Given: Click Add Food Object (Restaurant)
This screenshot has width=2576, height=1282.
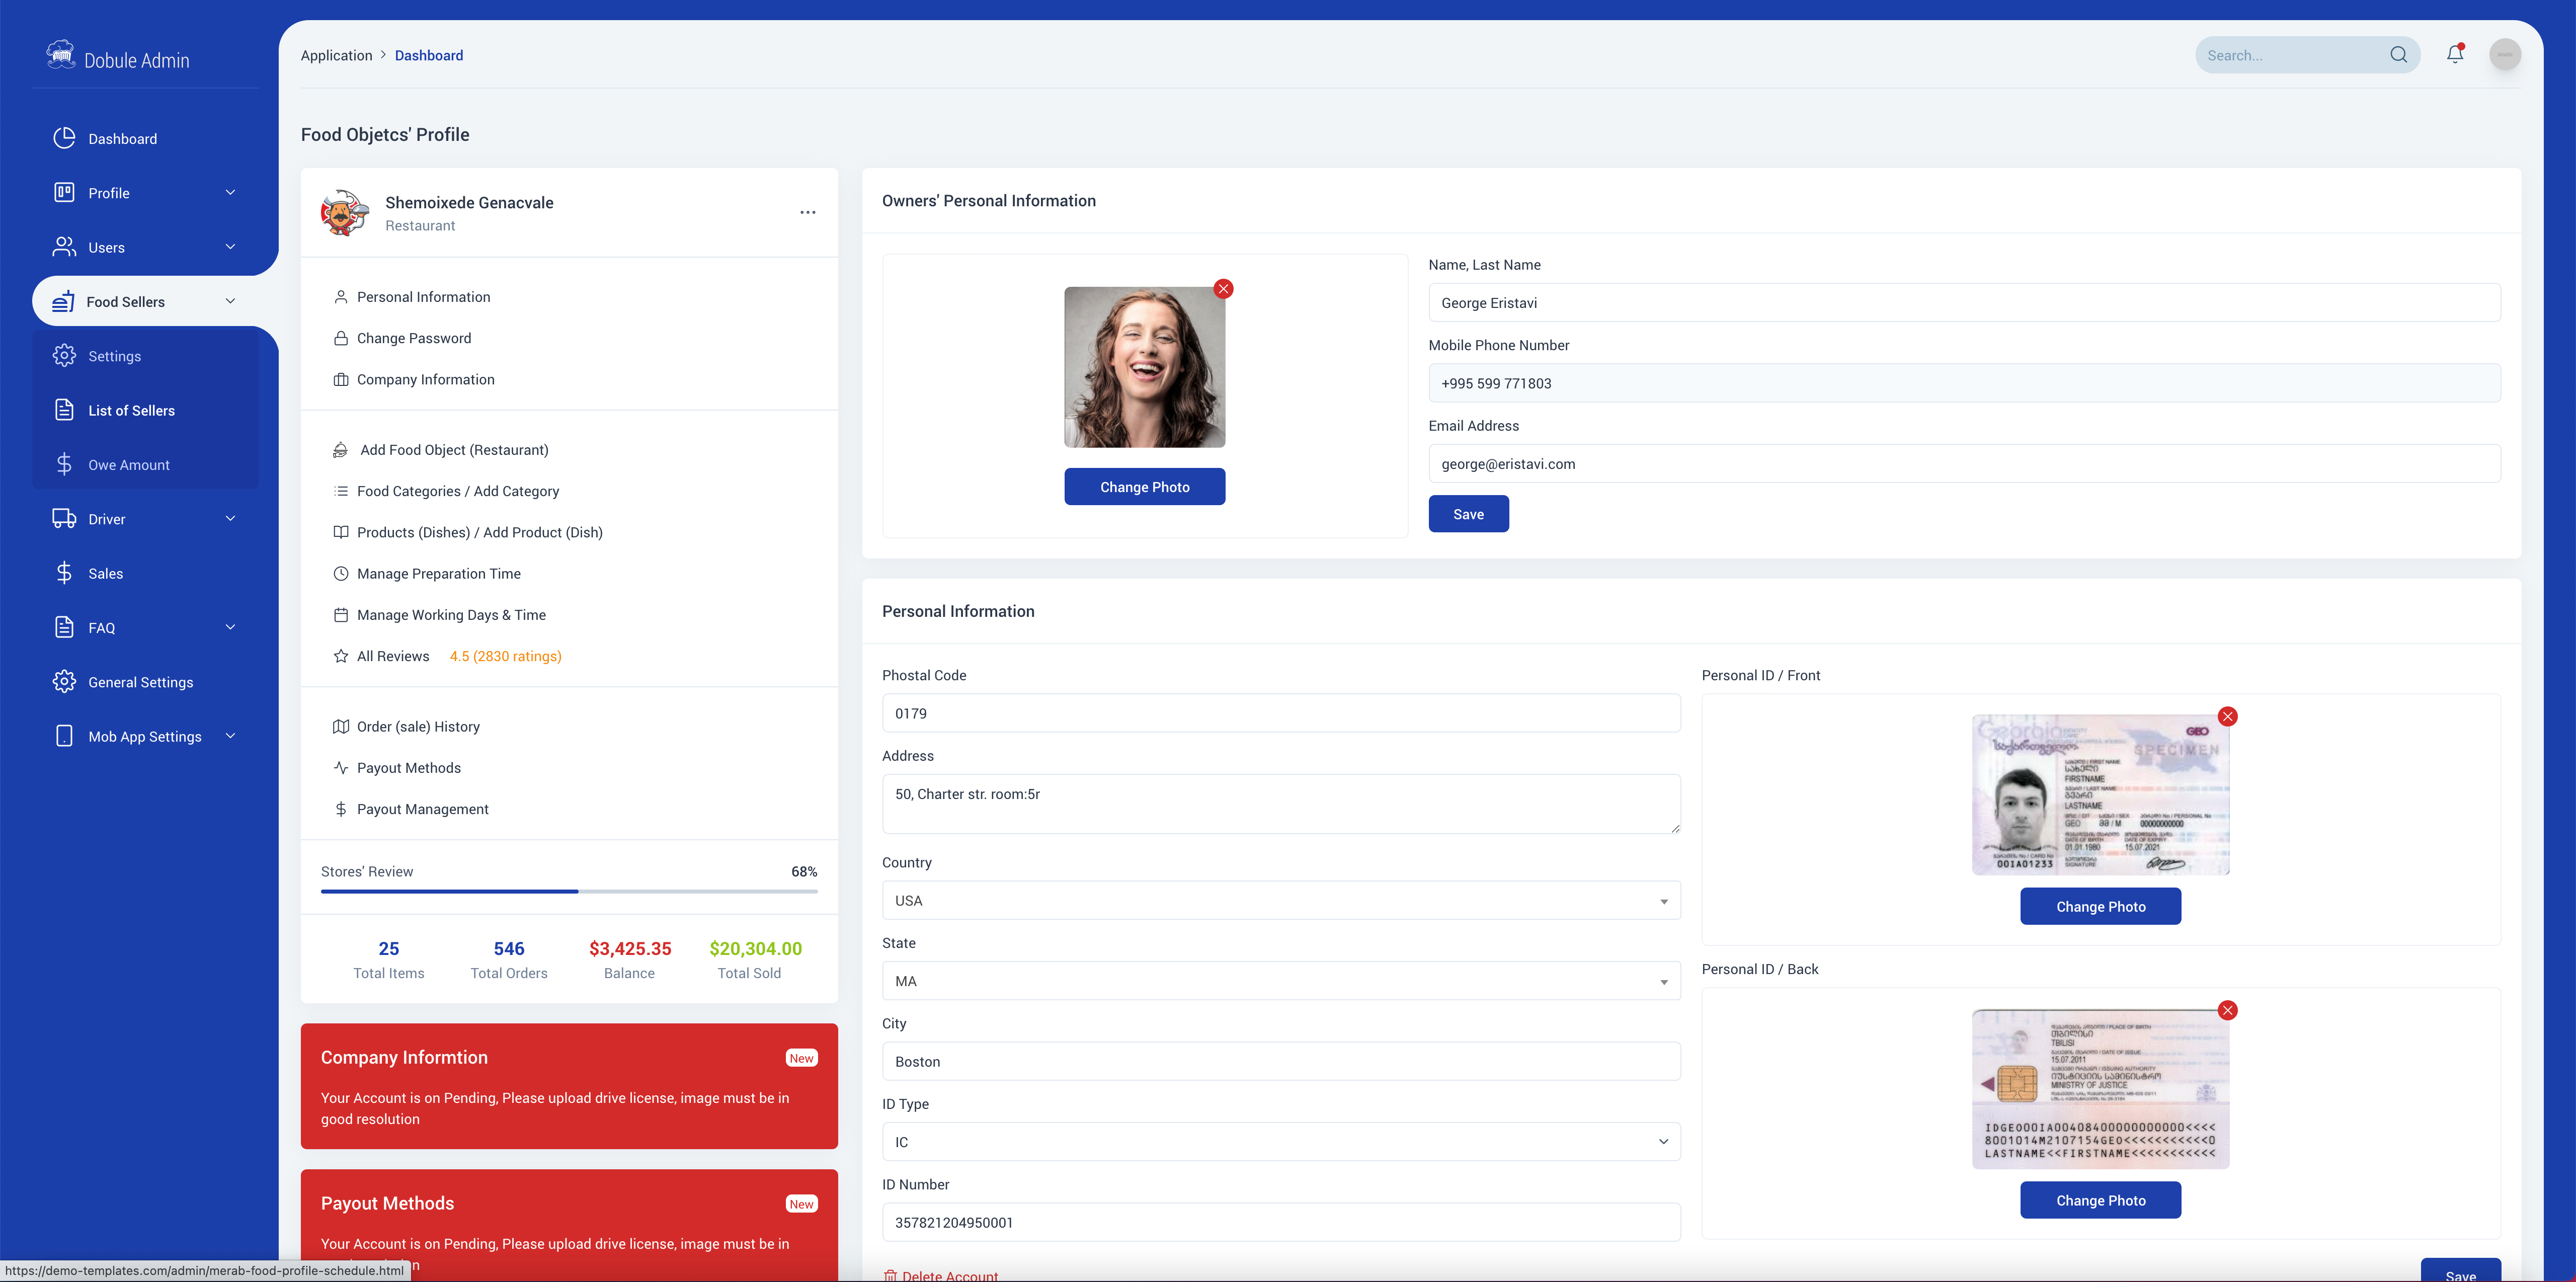Looking at the screenshot, I should point(454,450).
